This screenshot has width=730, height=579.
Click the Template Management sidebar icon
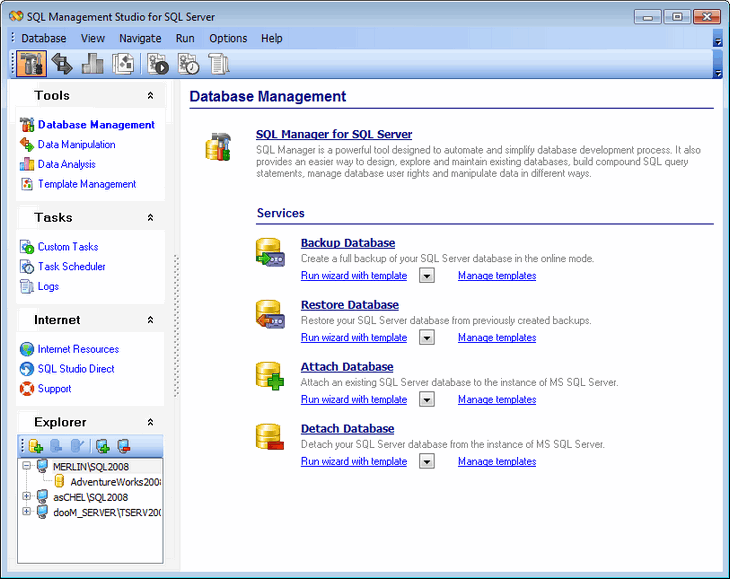coord(27,184)
